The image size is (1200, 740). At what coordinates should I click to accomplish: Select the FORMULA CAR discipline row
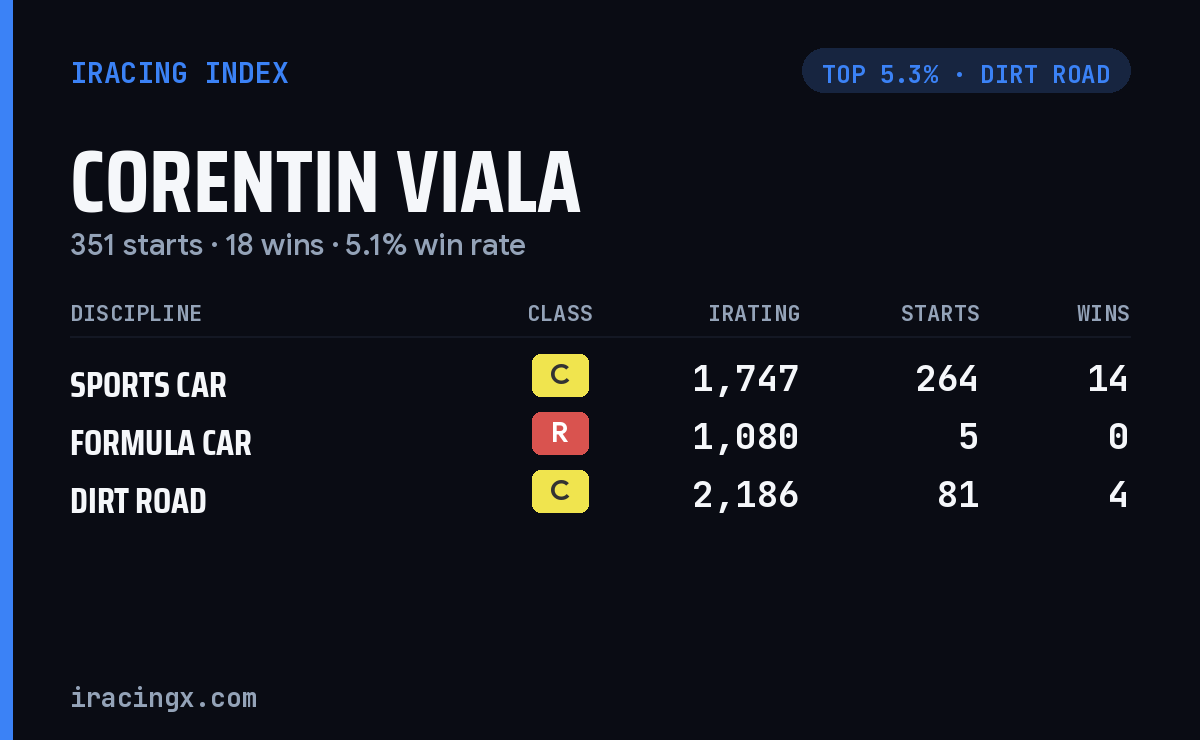point(600,438)
